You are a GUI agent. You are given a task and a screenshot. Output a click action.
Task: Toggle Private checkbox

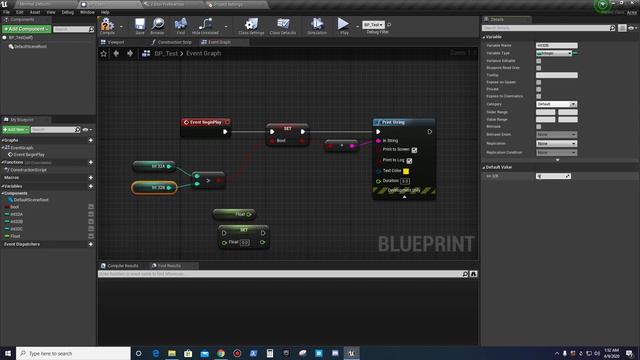[x=538, y=89]
